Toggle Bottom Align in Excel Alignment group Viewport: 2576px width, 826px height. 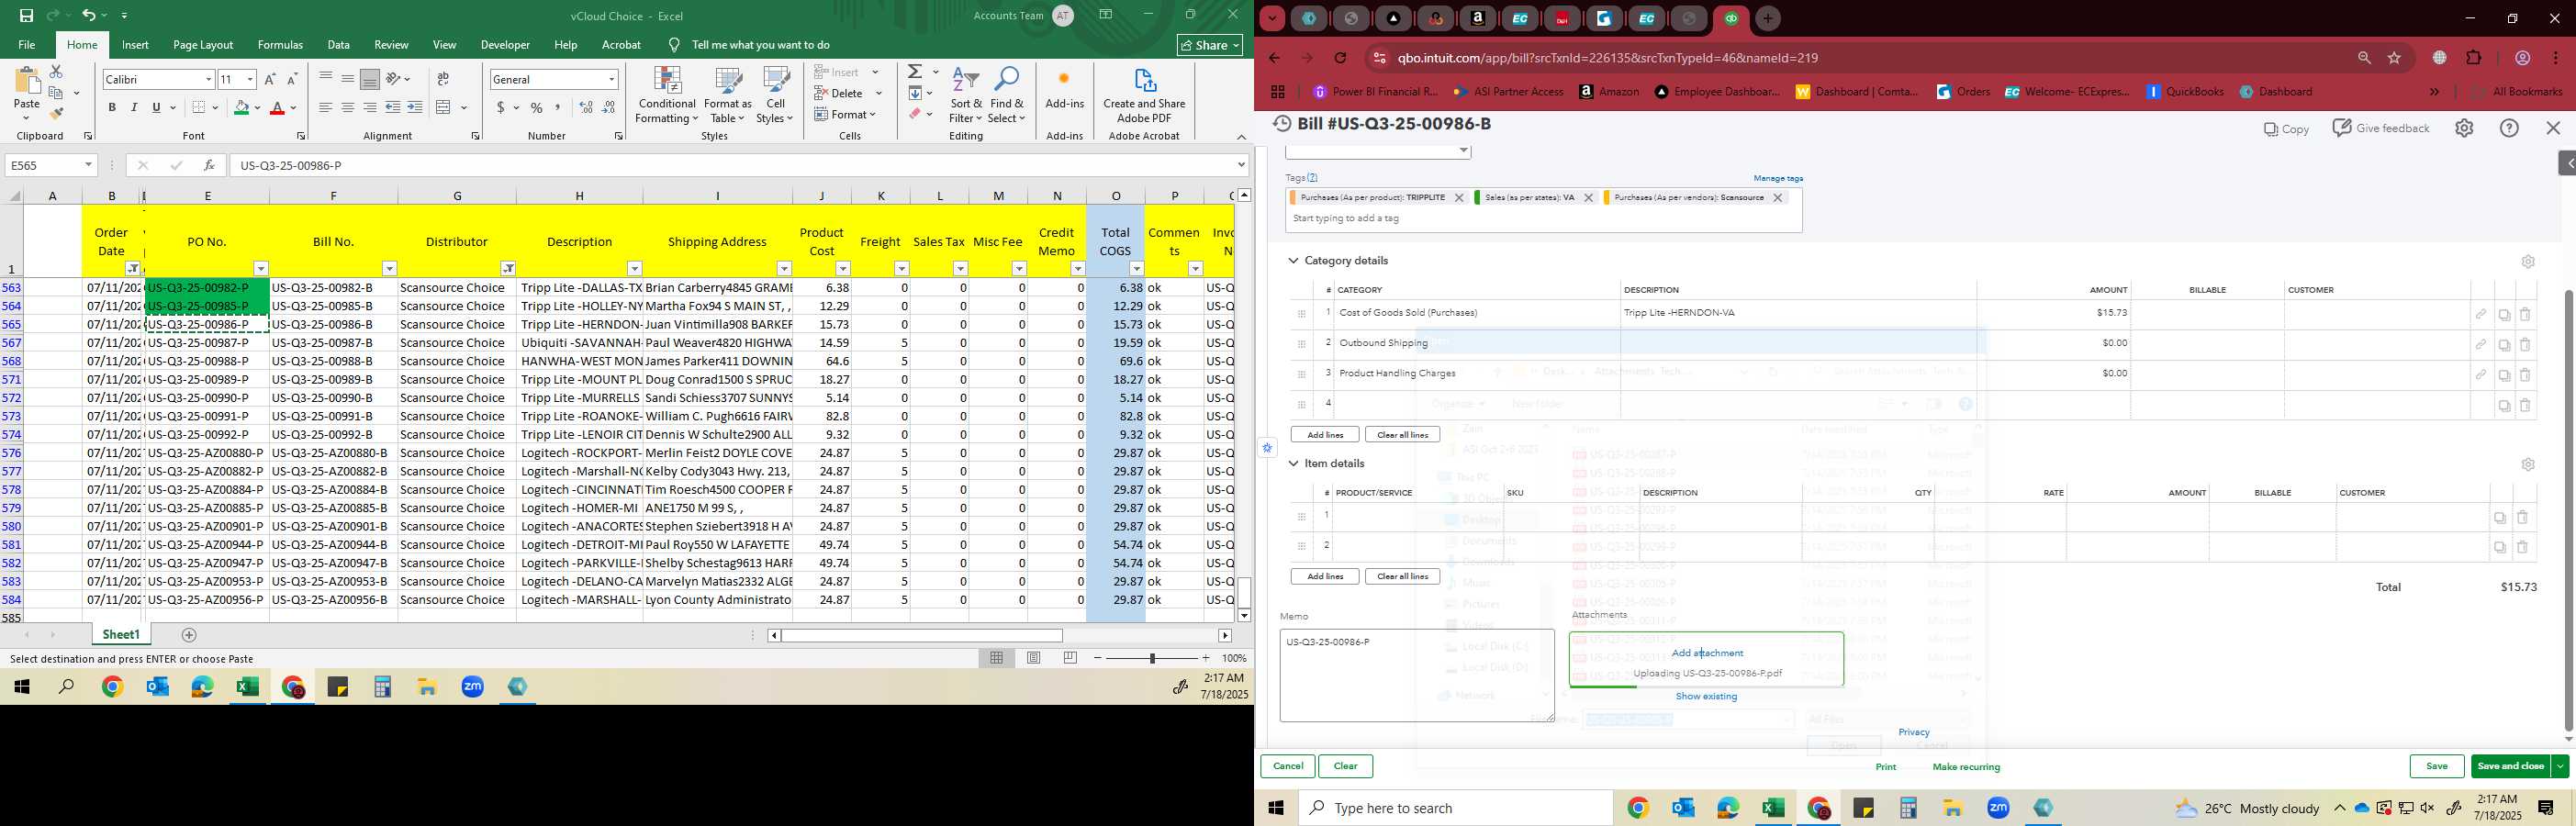tap(370, 79)
